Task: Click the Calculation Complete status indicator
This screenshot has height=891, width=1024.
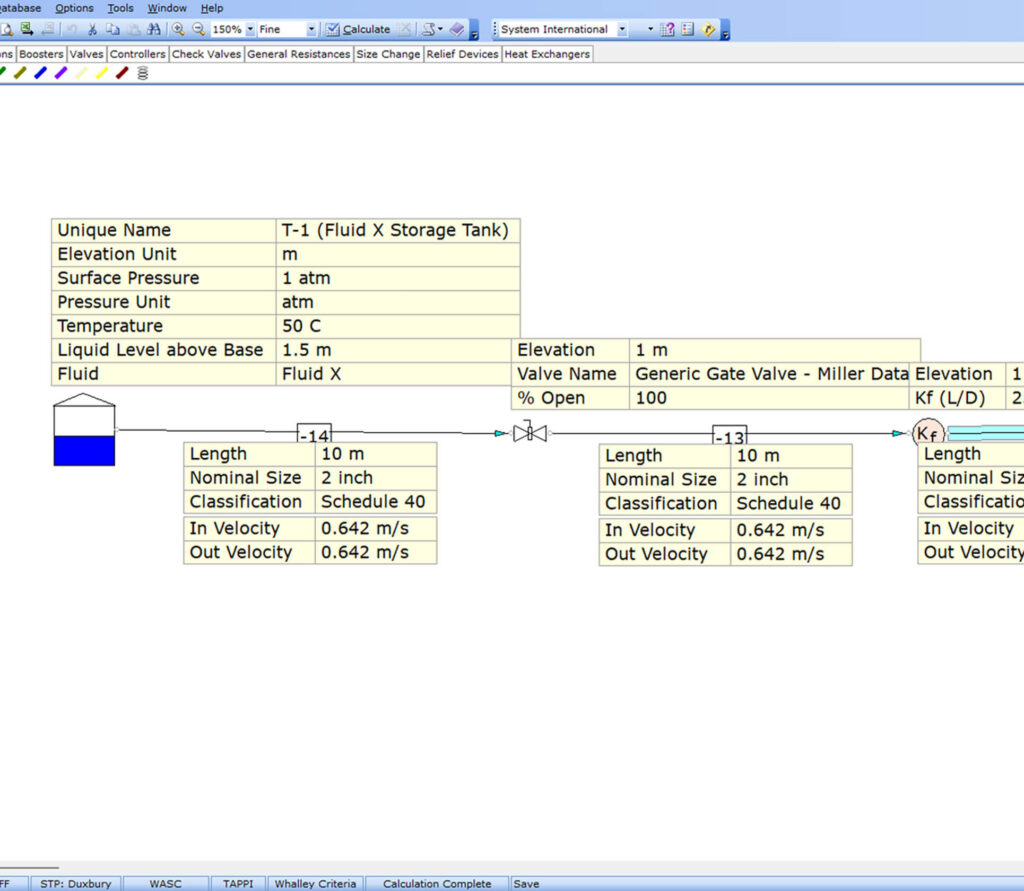Action: [437, 884]
